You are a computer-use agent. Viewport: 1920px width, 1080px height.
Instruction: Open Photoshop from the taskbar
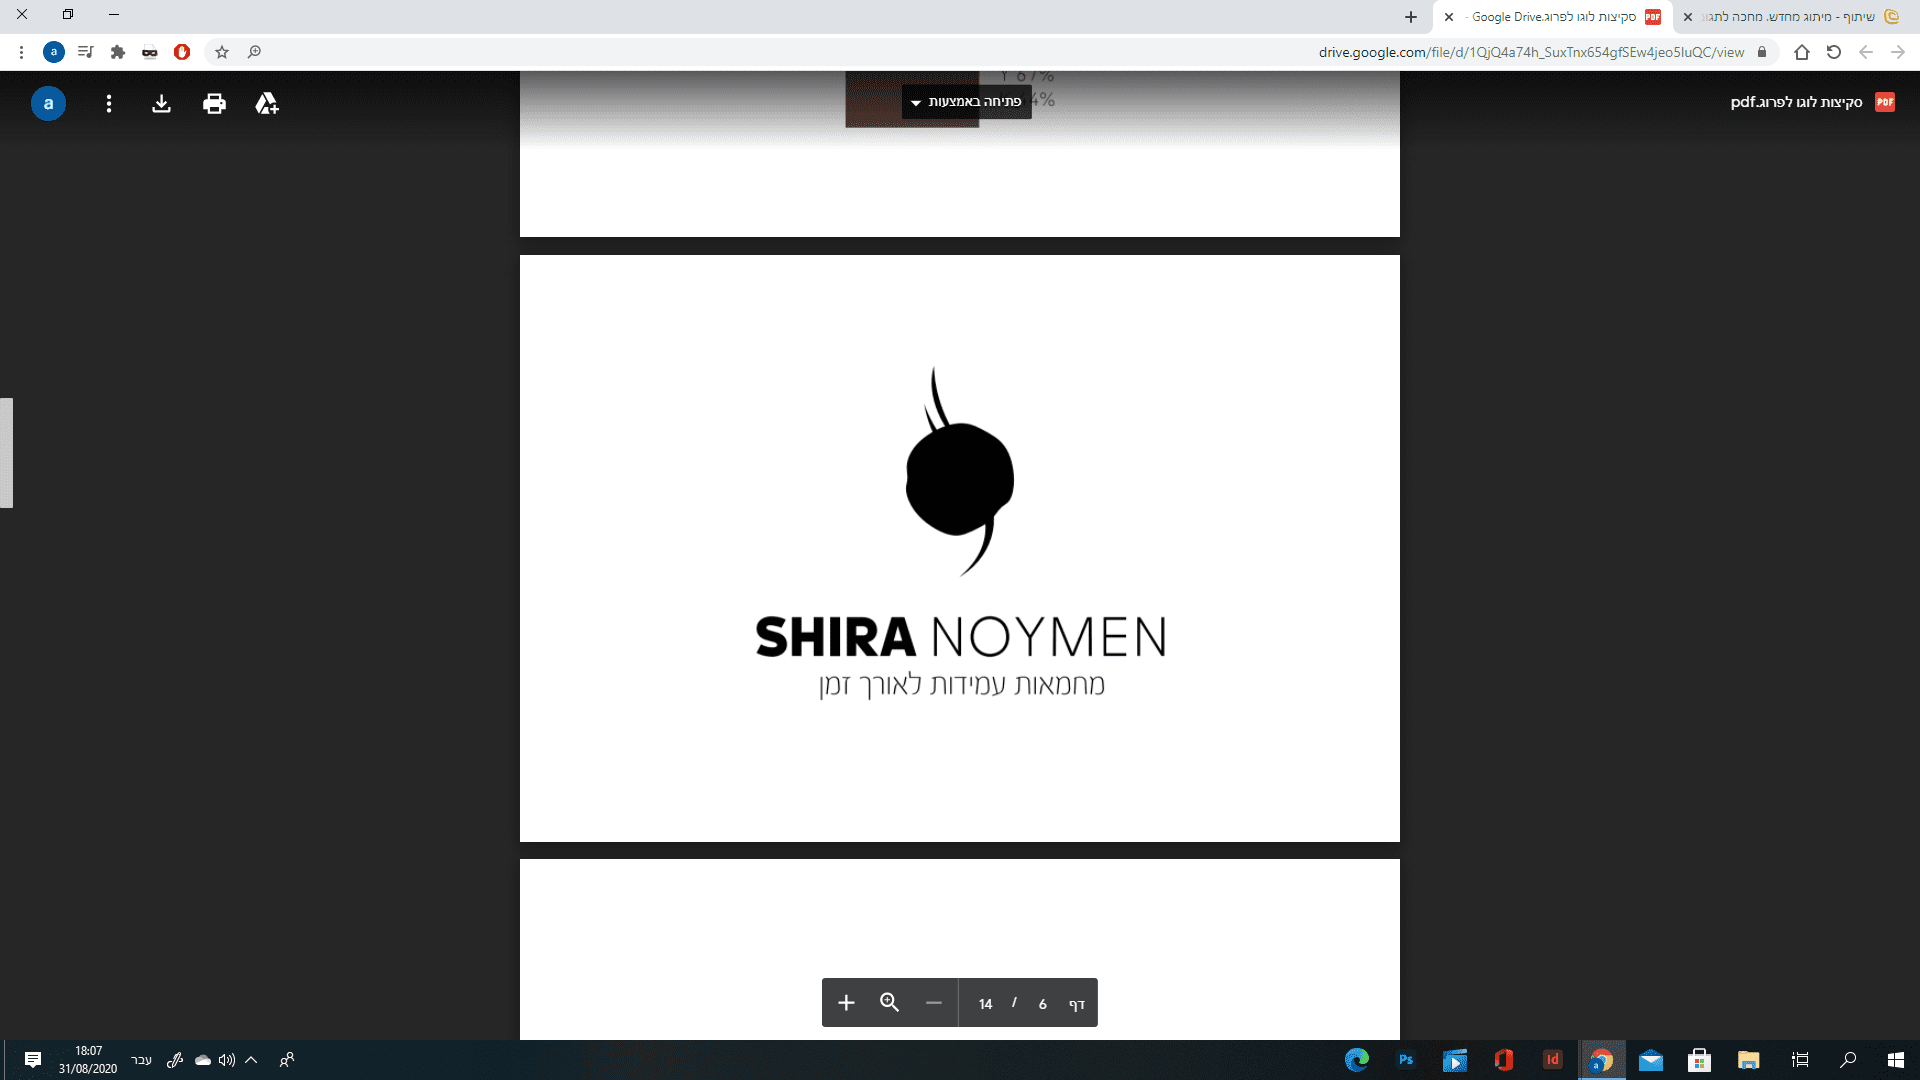(1405, 1060)
